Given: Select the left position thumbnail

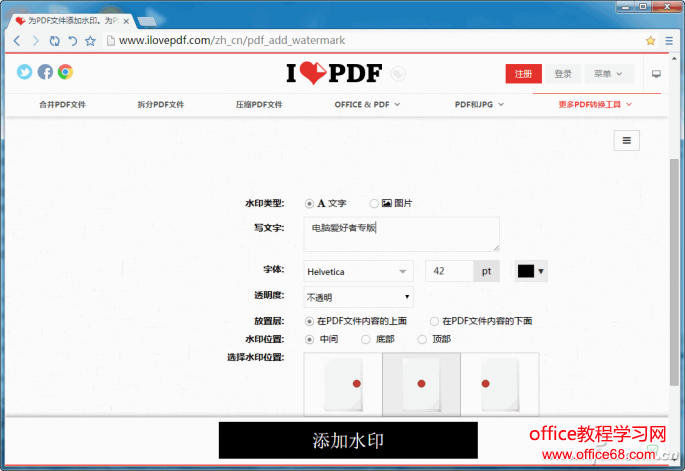Looking at the screenshot, I should coord(343,384).
